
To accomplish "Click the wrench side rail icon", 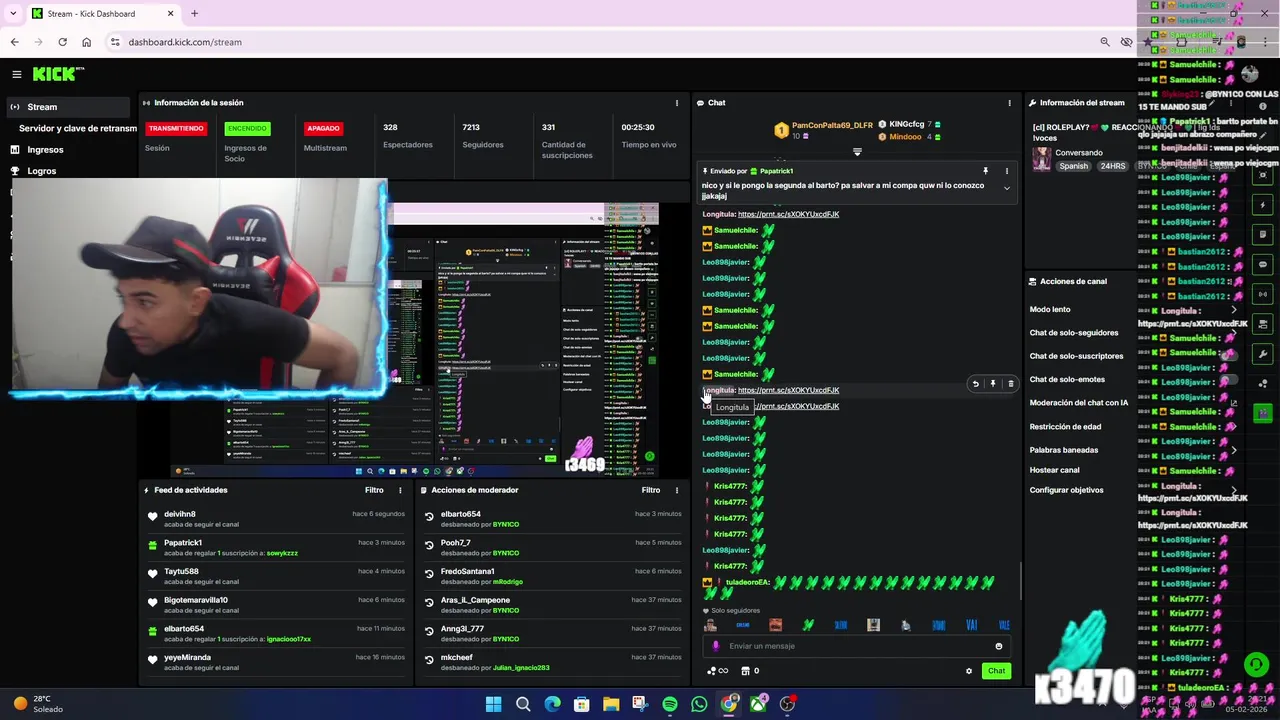I will point(1263,354).
